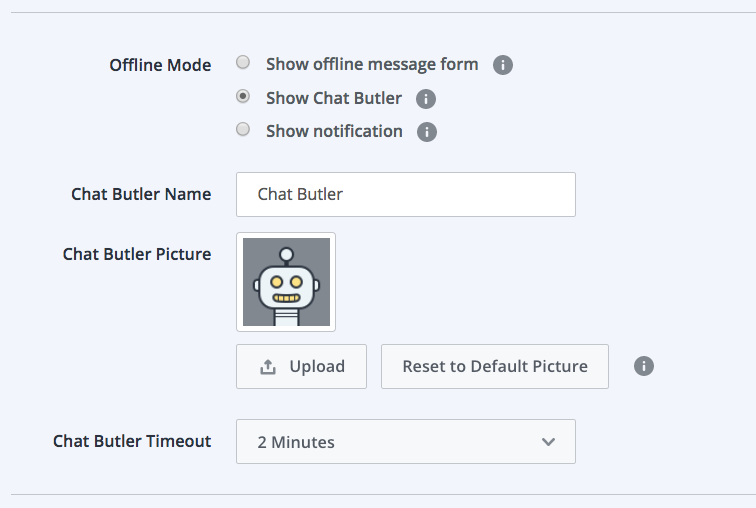Click the robot Chat Butler picture thumbnail

(x=286, y=282)
